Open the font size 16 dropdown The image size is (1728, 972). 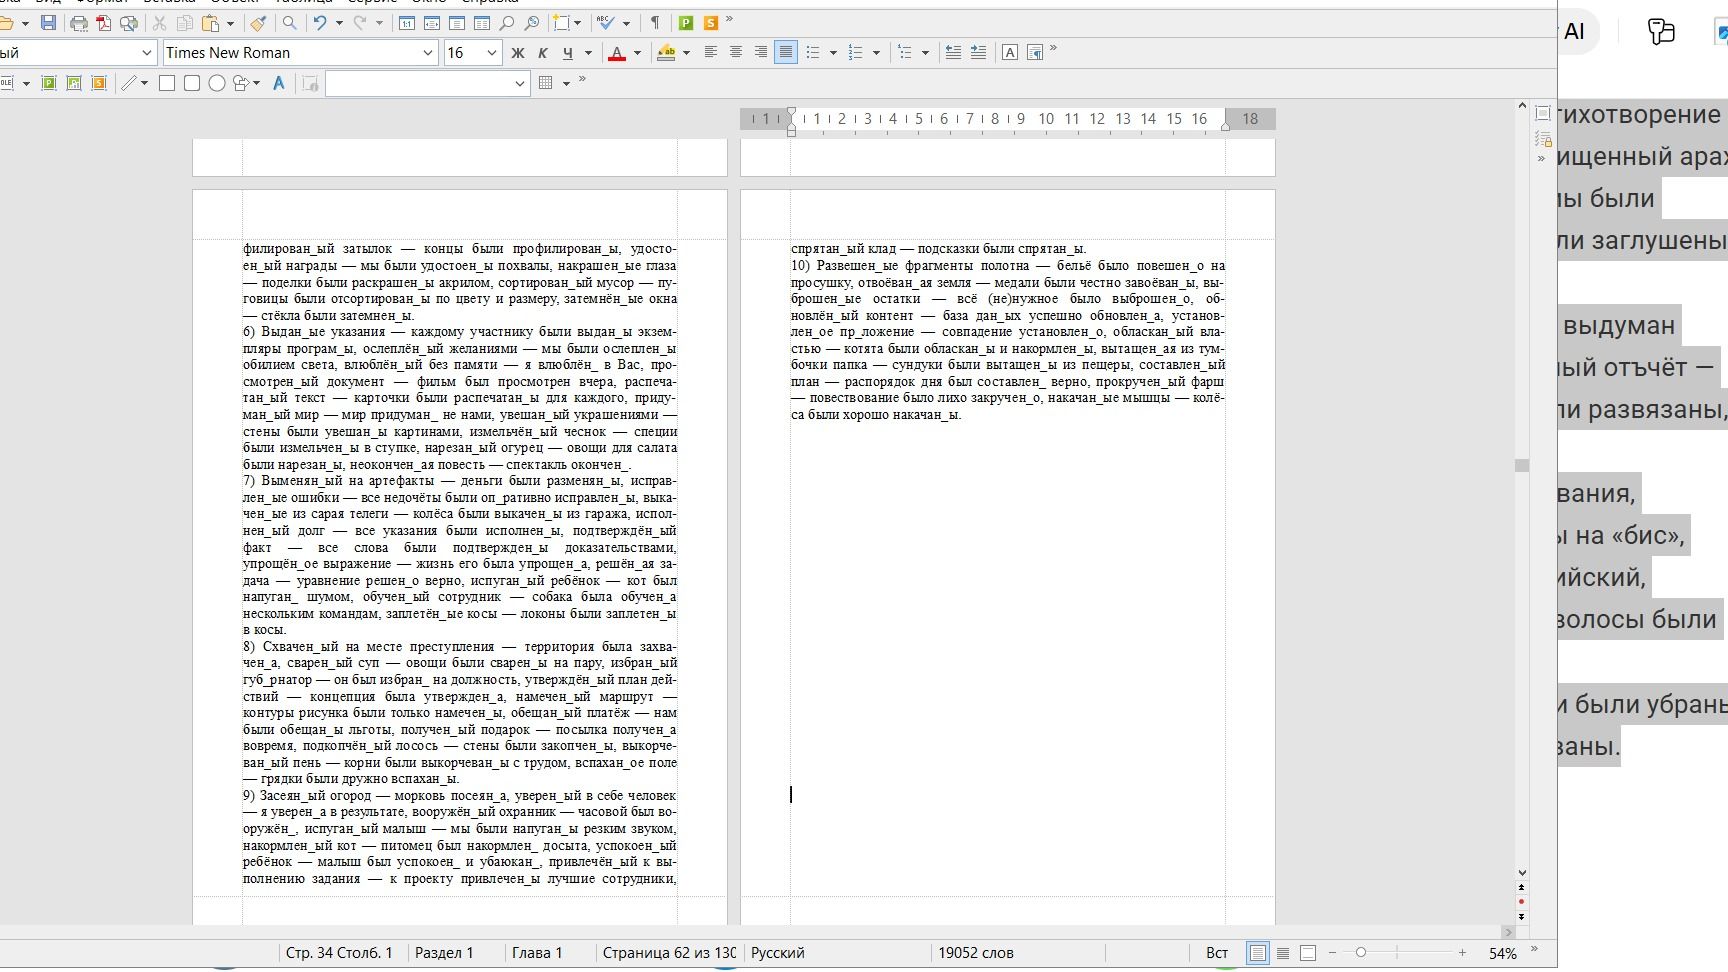[491, 53]
